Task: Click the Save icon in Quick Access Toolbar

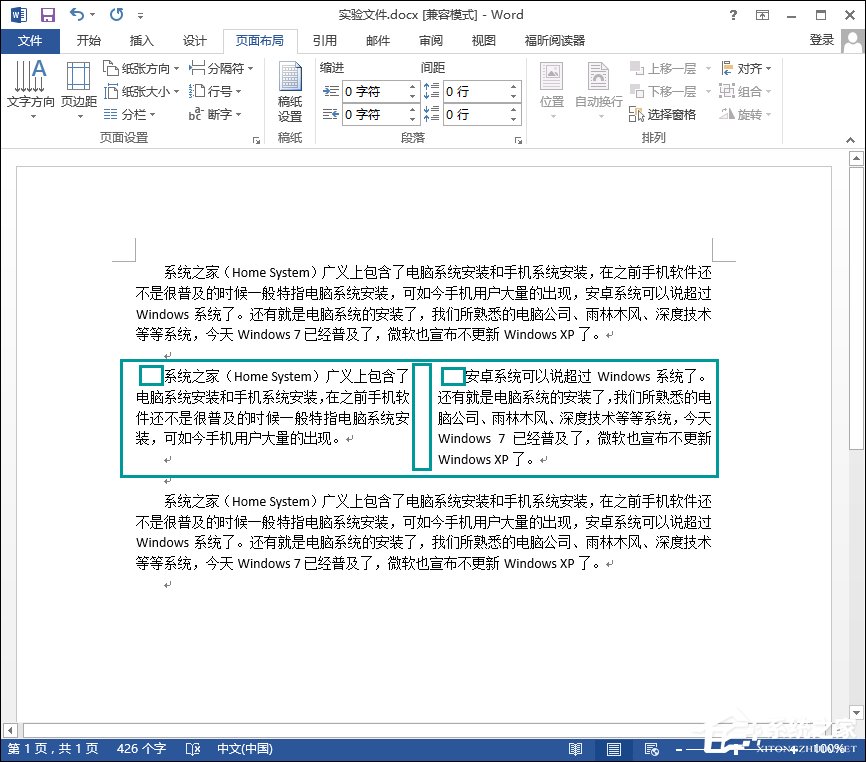Action: pos(46,13)
